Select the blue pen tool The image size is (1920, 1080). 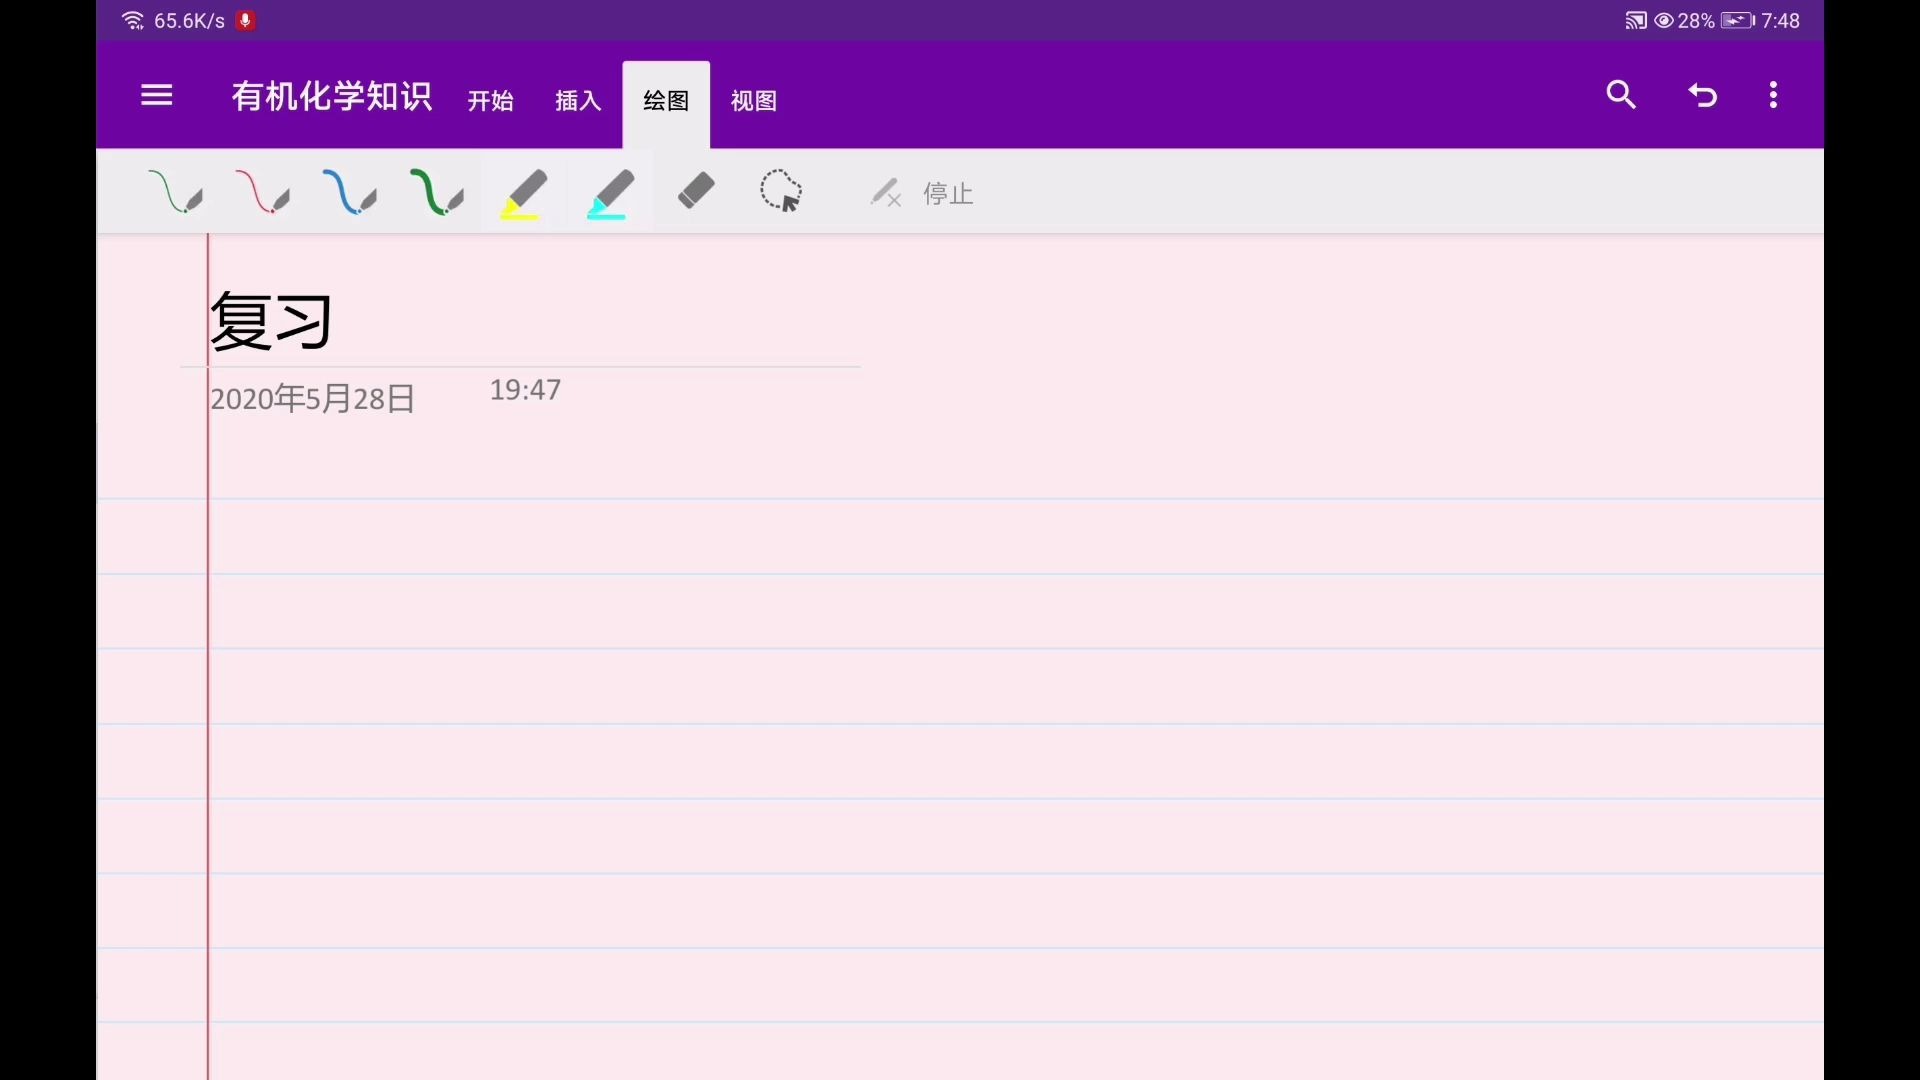(x=350, y=192)
